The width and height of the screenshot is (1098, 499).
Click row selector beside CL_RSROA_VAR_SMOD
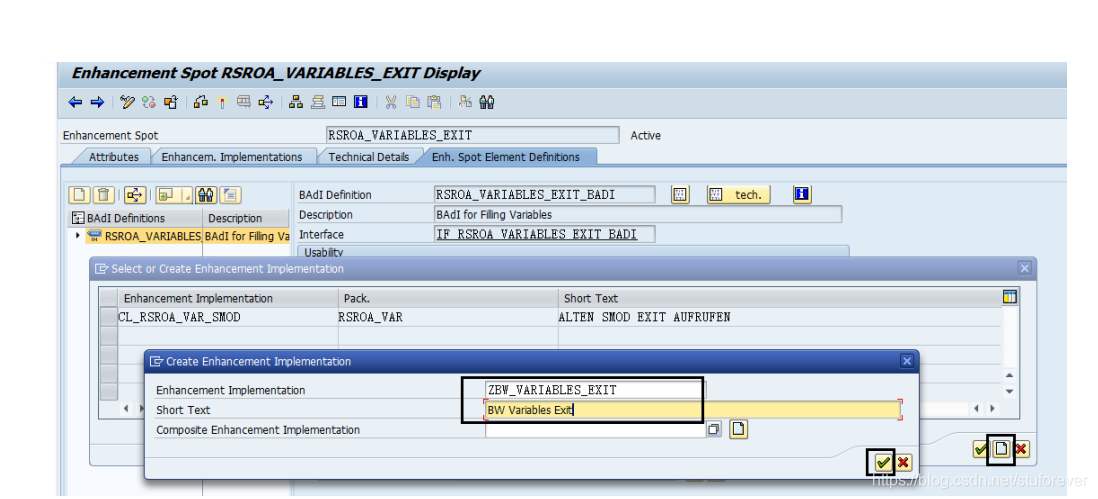pyautogui.click(x=109, y=317)
